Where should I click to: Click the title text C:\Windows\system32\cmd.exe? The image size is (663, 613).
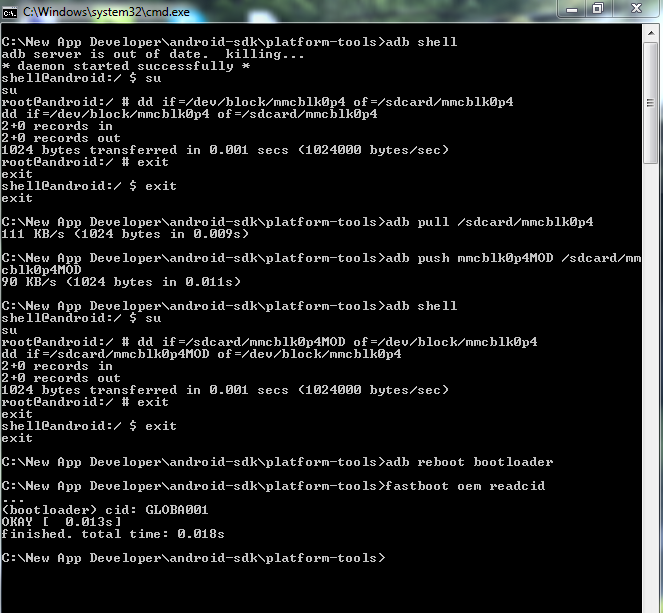pyautogui.click(x=106, y=12)
